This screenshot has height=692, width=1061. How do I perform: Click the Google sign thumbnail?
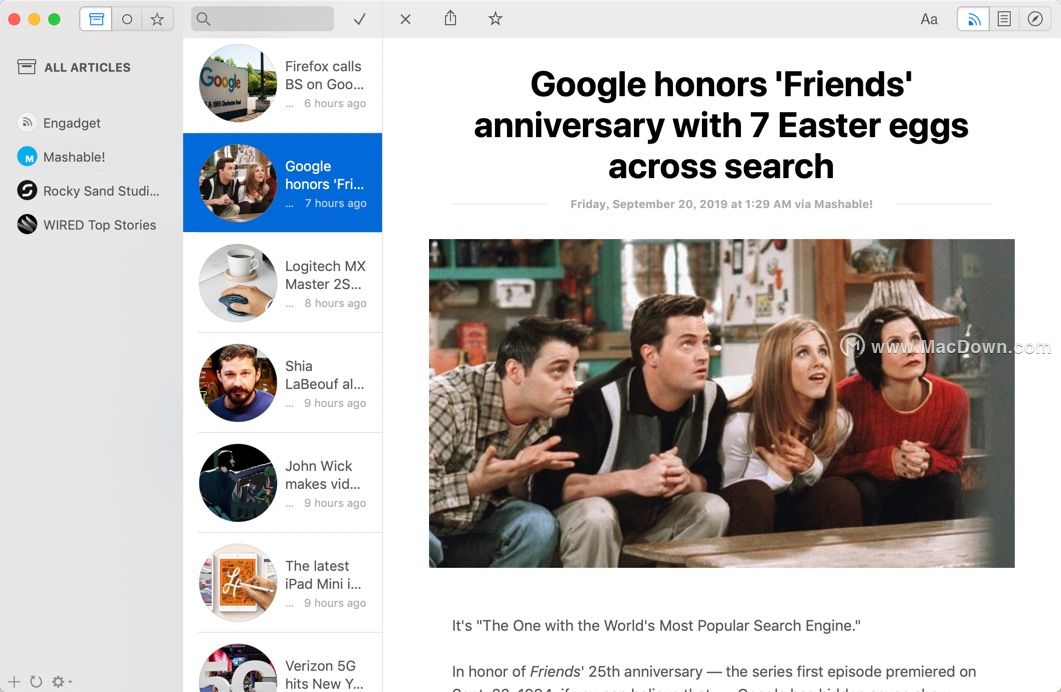pyautogui.click(x=238, y=83)
